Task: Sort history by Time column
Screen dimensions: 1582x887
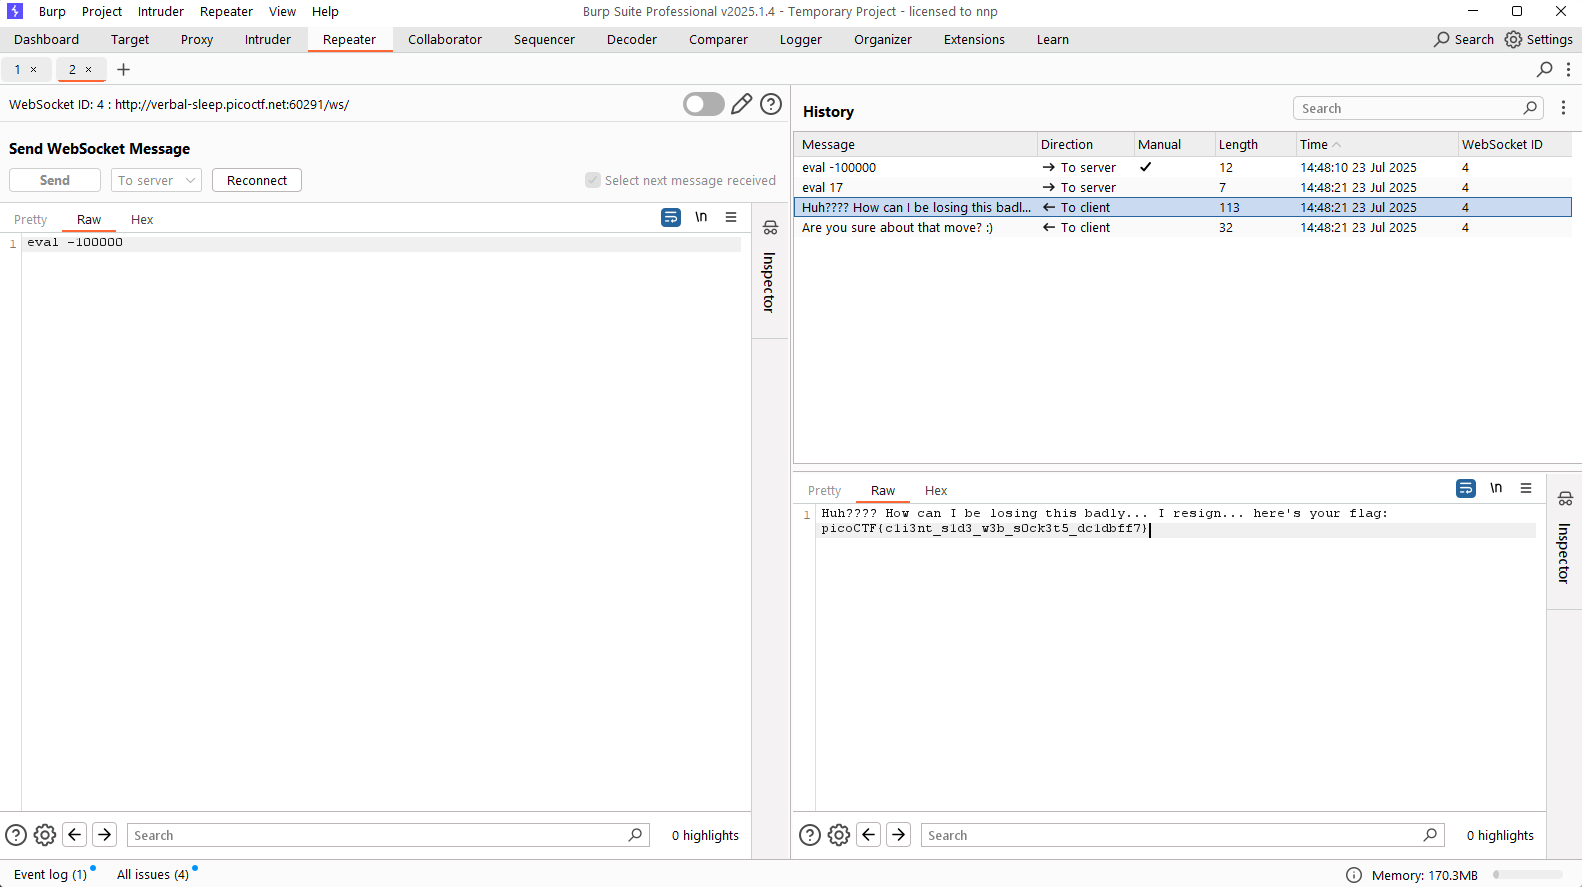Action: point(1376,144)
